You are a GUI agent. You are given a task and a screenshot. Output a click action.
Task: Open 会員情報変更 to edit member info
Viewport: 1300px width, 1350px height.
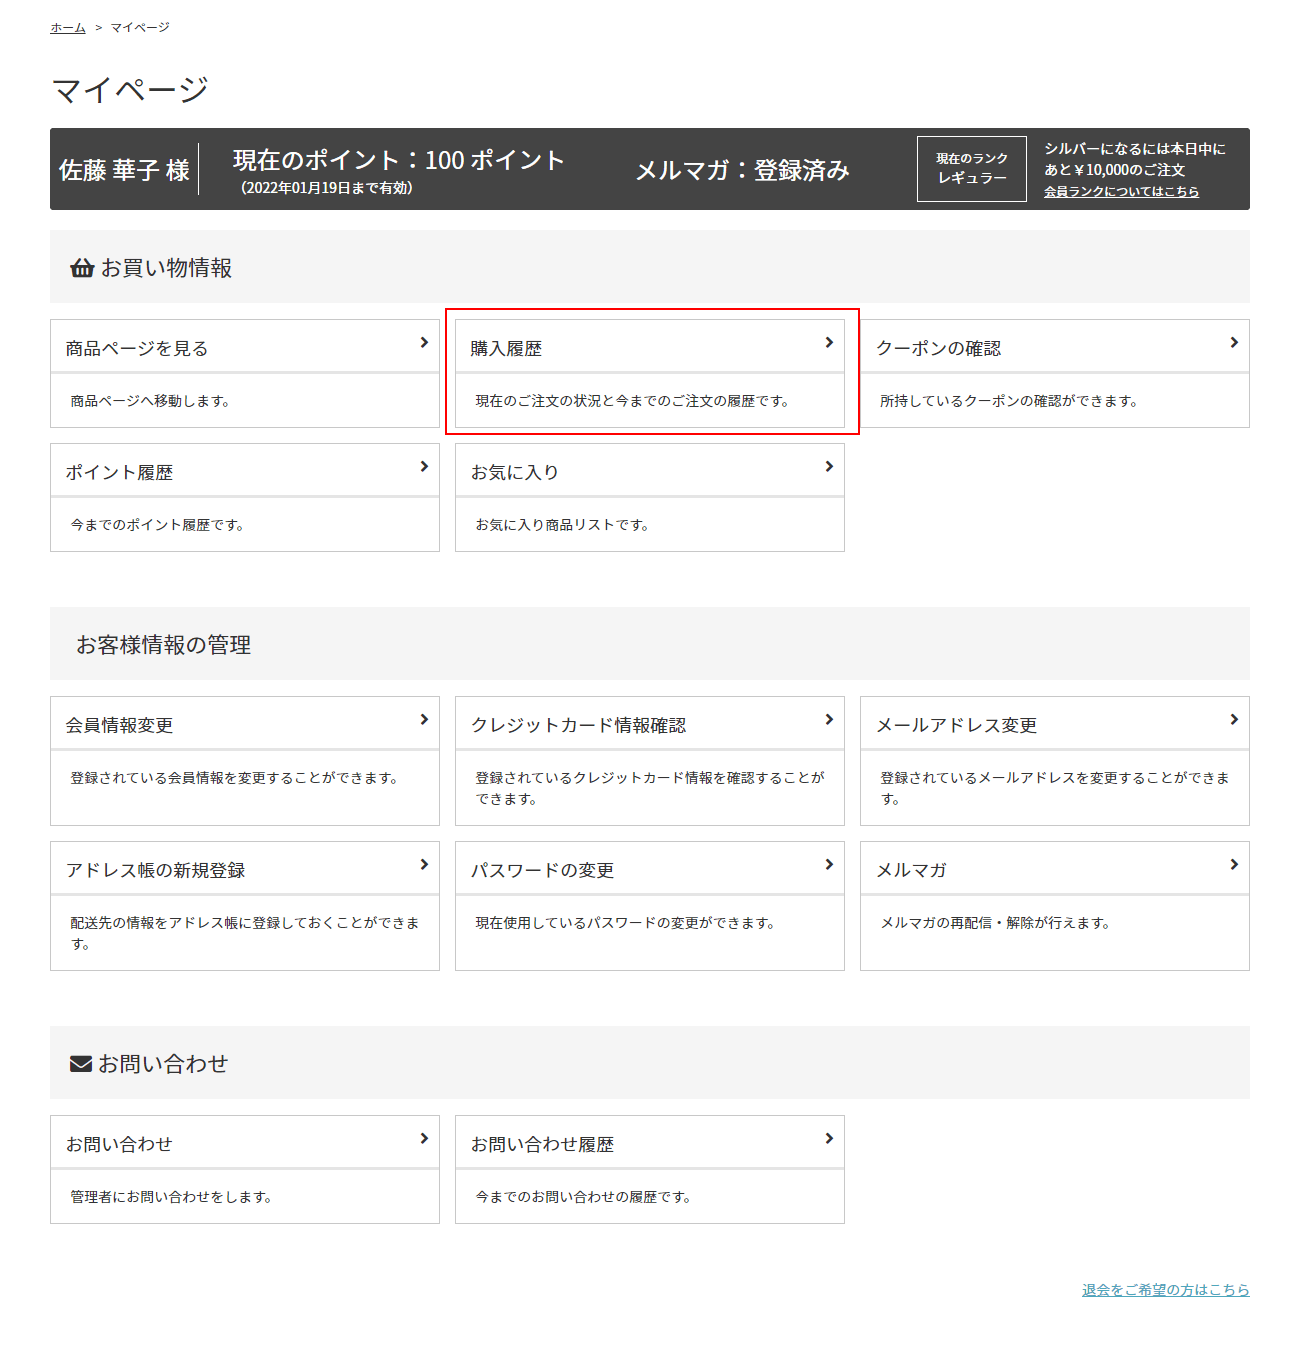pyautogui.click(x=245, y=761)
